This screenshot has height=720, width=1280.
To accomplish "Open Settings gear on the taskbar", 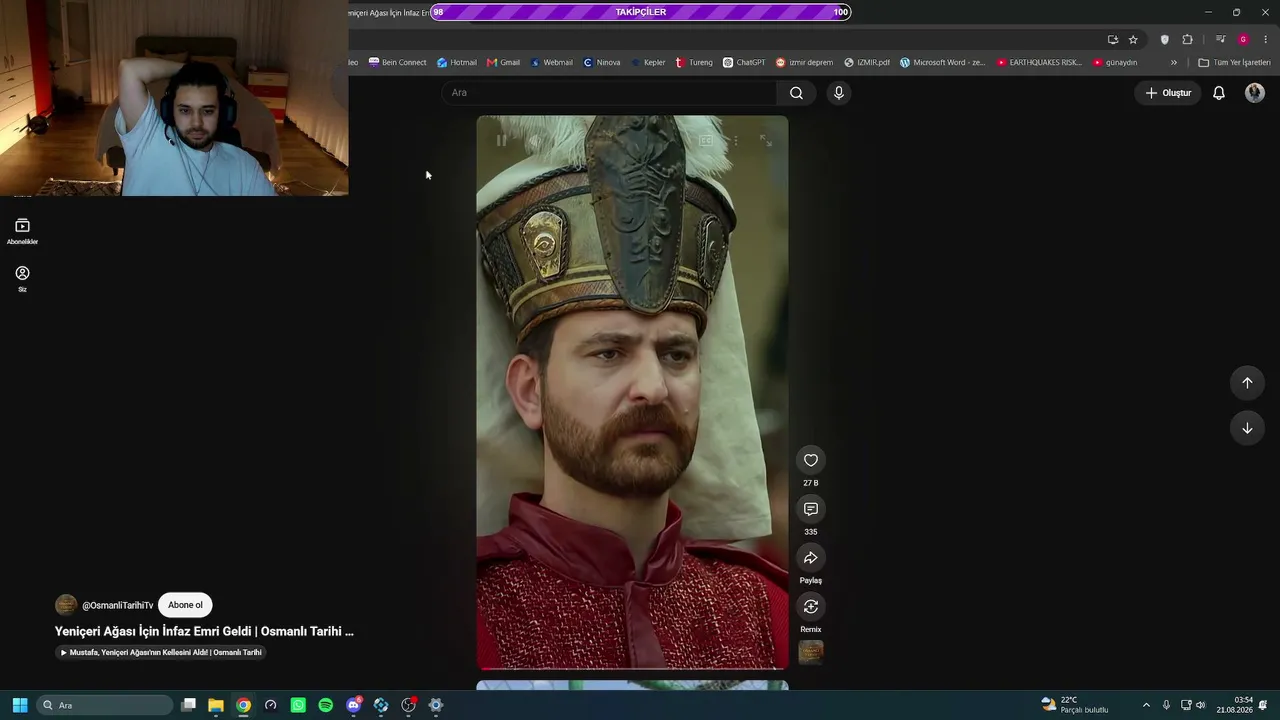I will [x=435, y=705].
